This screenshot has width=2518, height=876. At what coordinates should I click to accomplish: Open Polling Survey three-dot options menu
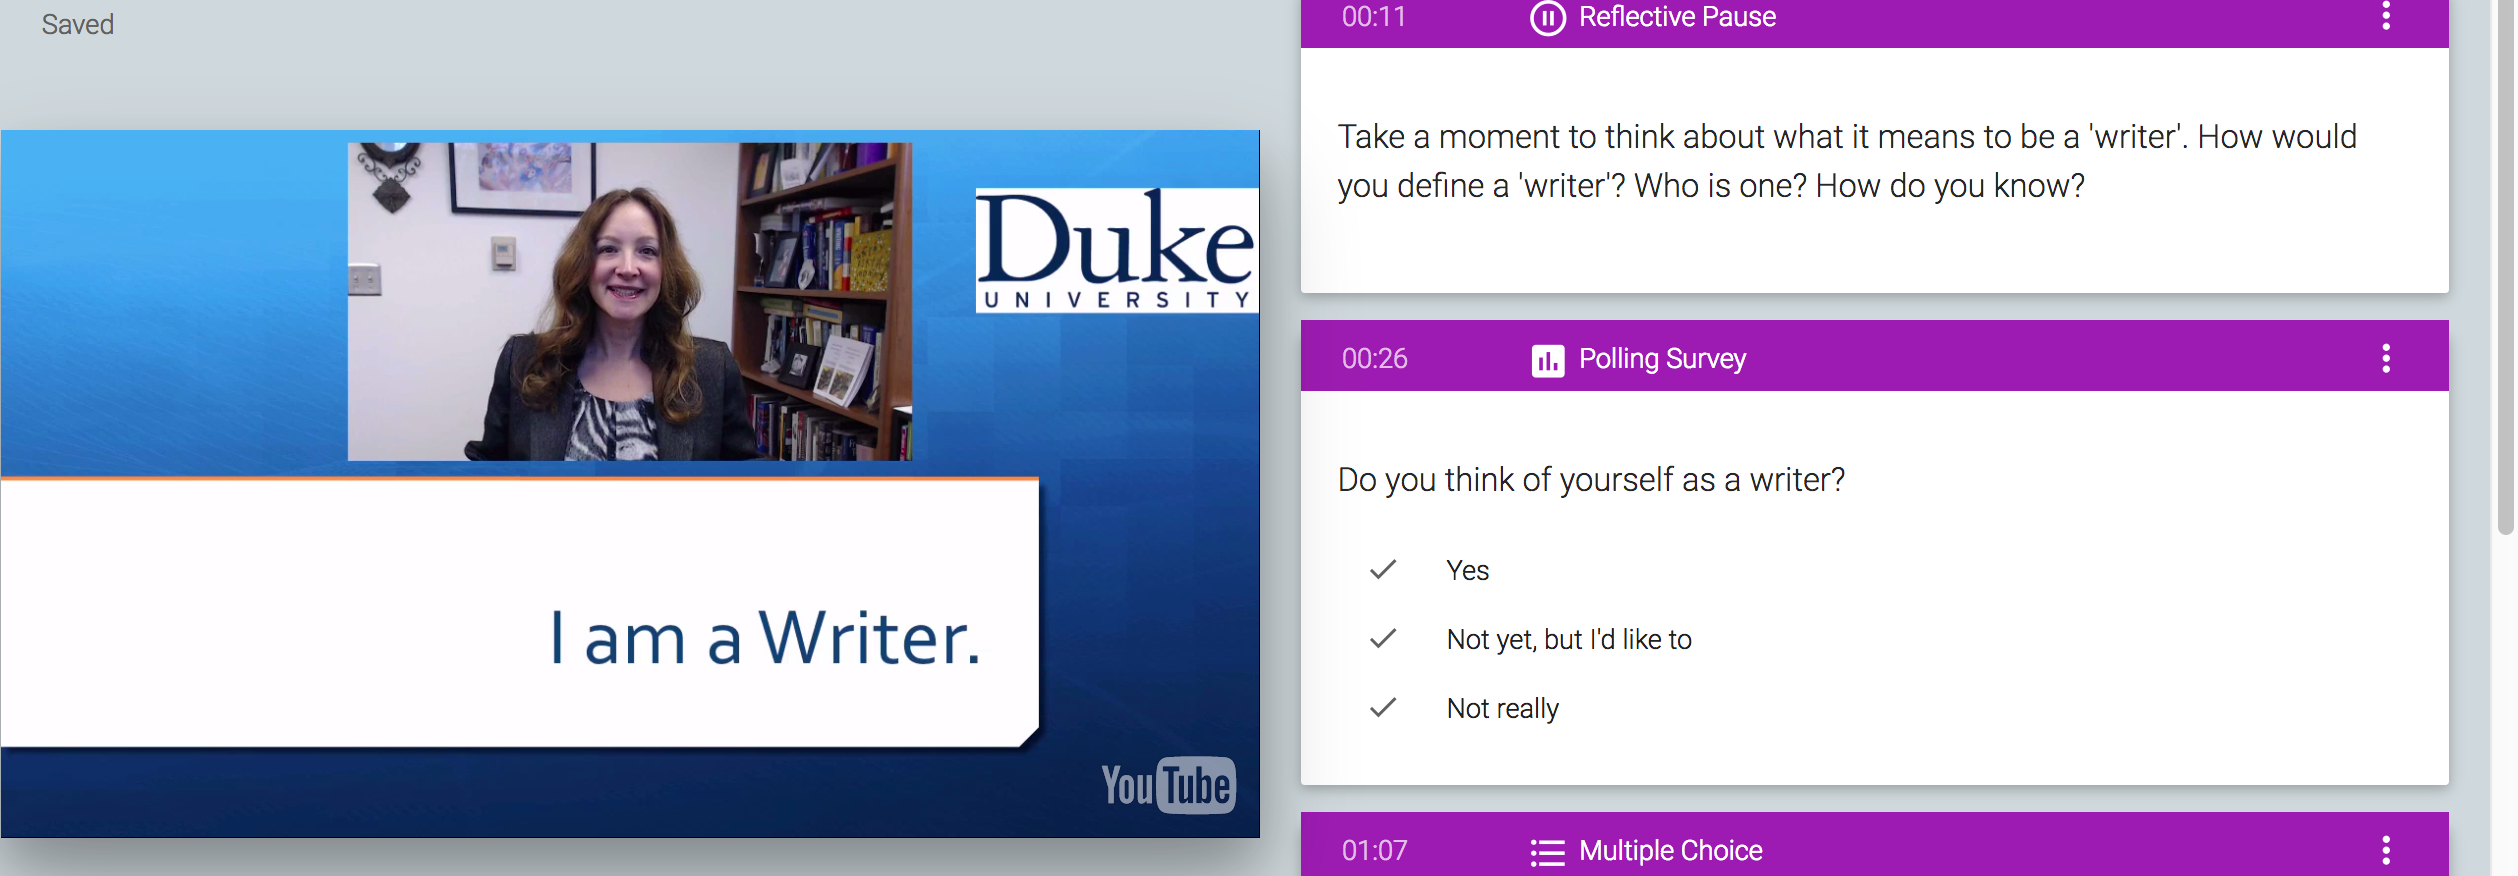[x=2386, y=358]
